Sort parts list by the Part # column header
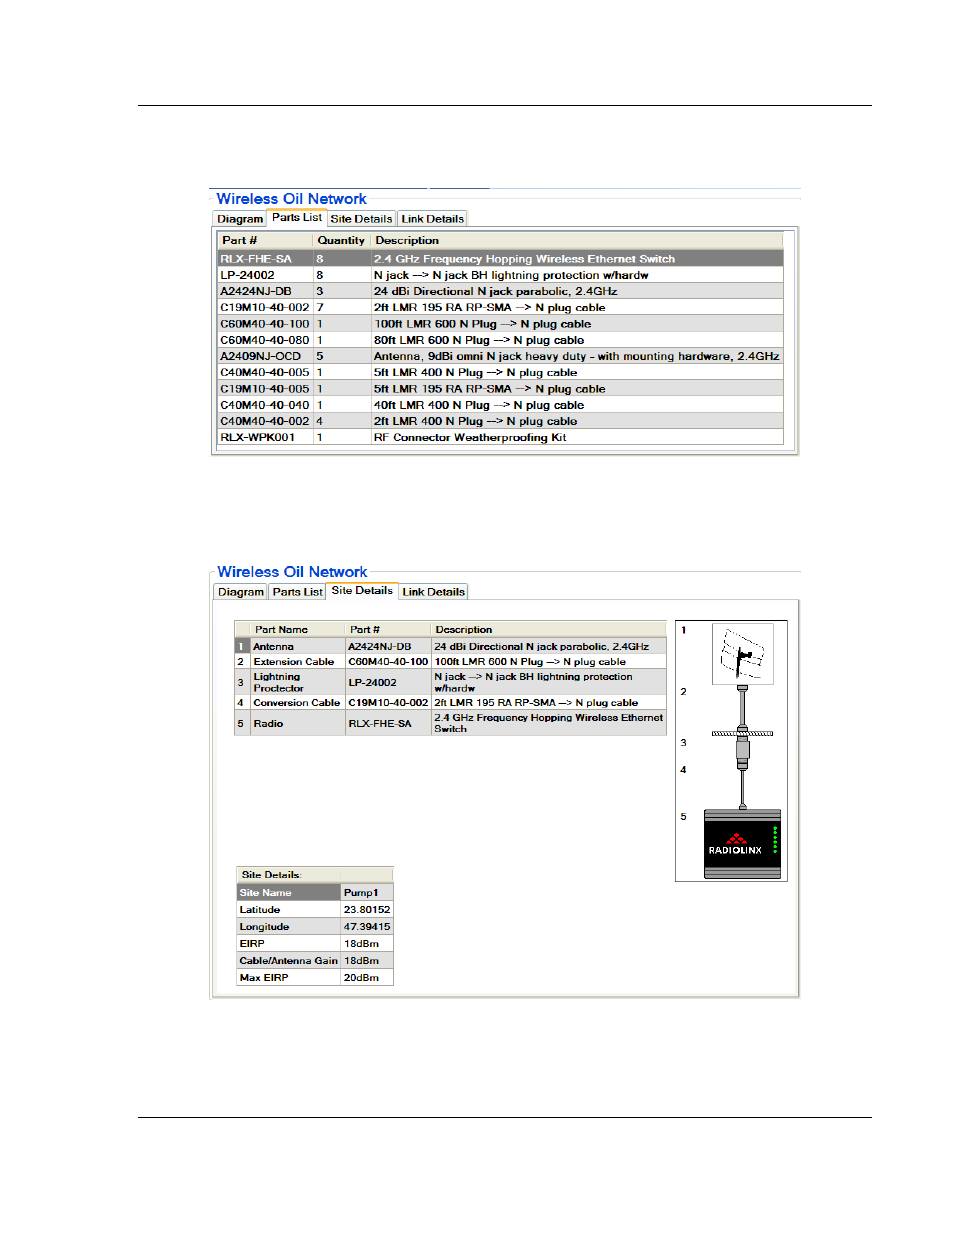Viewport: 954px width, 1235px height. (265, 241)
